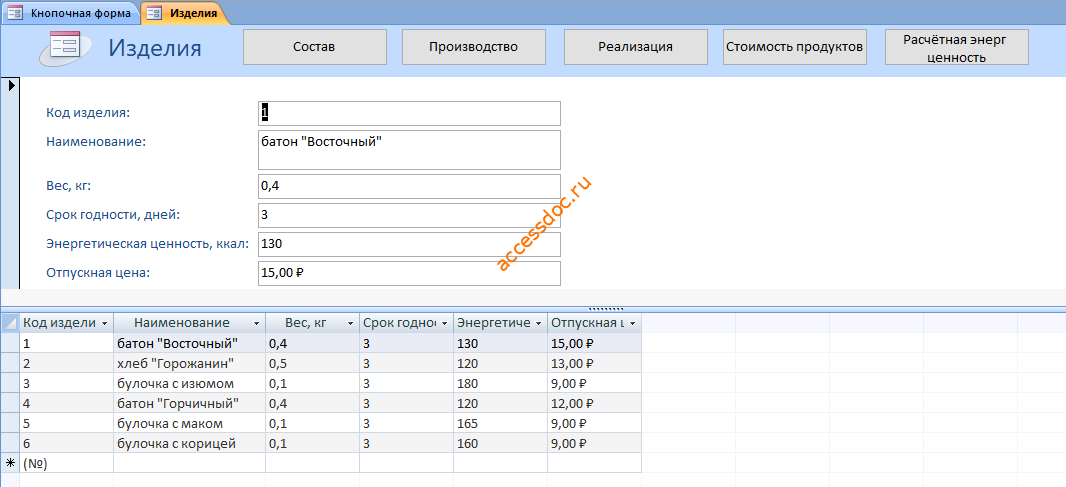1066x487 pixels.
Task: Click Код изделия value 3 cell
Action: (67, 383)
